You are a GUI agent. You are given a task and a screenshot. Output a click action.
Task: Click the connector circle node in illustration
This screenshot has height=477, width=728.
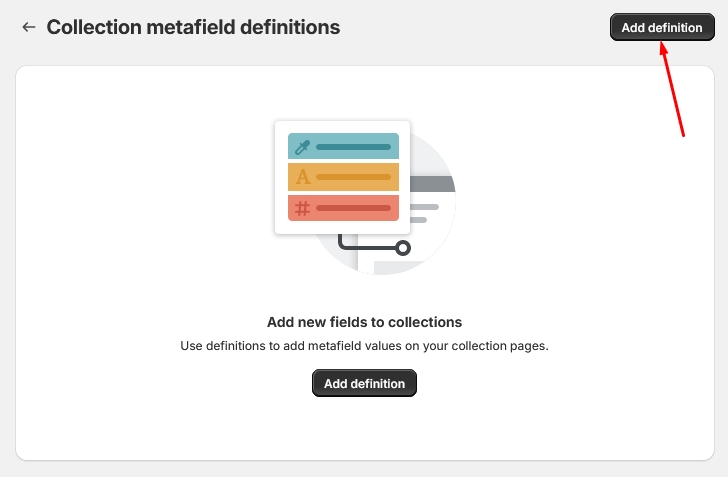point(402,247)
